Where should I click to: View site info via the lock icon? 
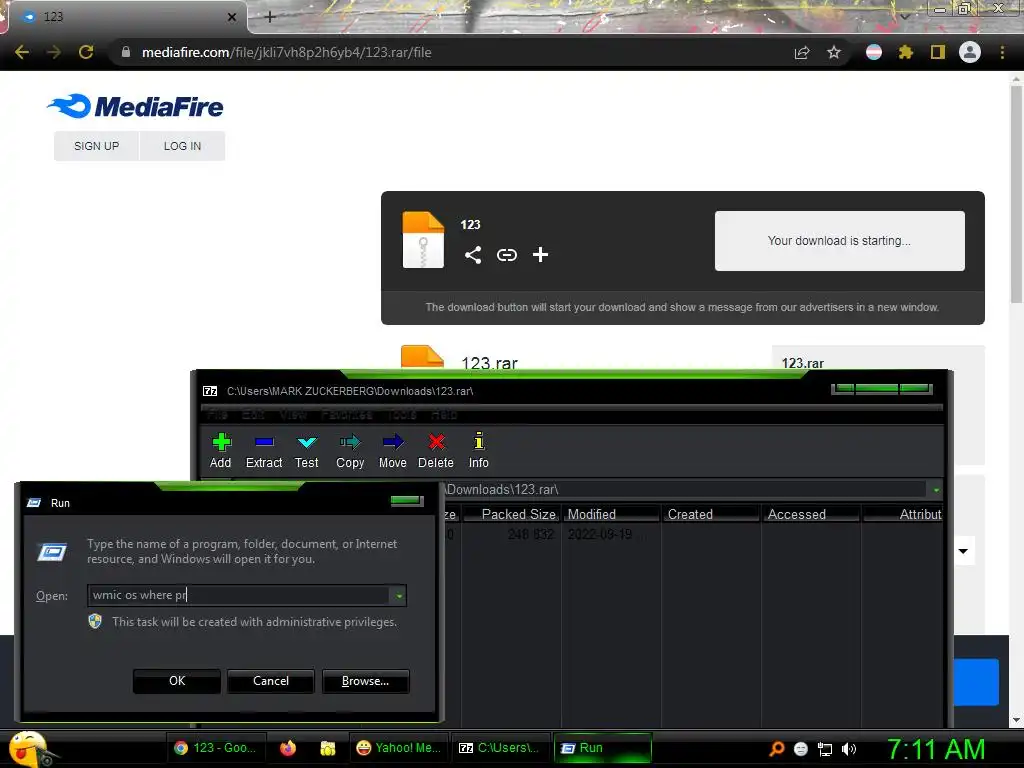[x=126, y=52]
